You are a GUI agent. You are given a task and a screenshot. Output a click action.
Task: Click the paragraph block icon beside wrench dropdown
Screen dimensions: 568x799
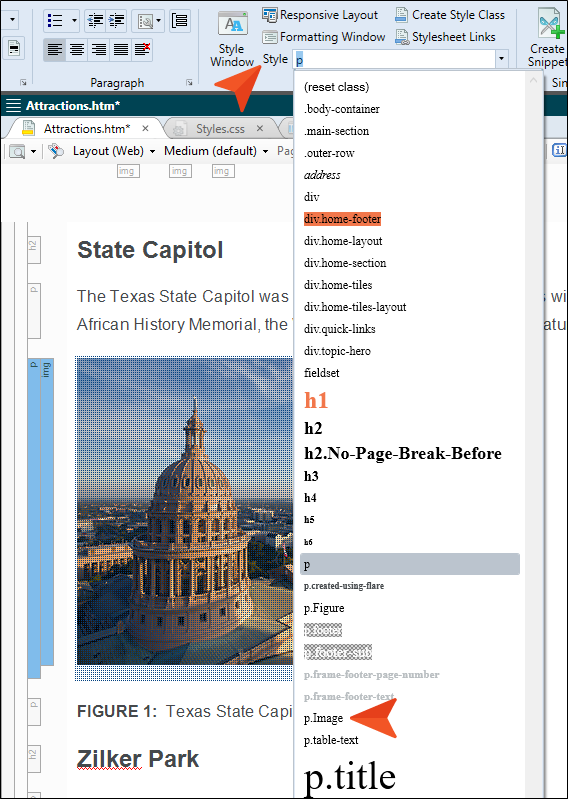(x=180, y=21)
